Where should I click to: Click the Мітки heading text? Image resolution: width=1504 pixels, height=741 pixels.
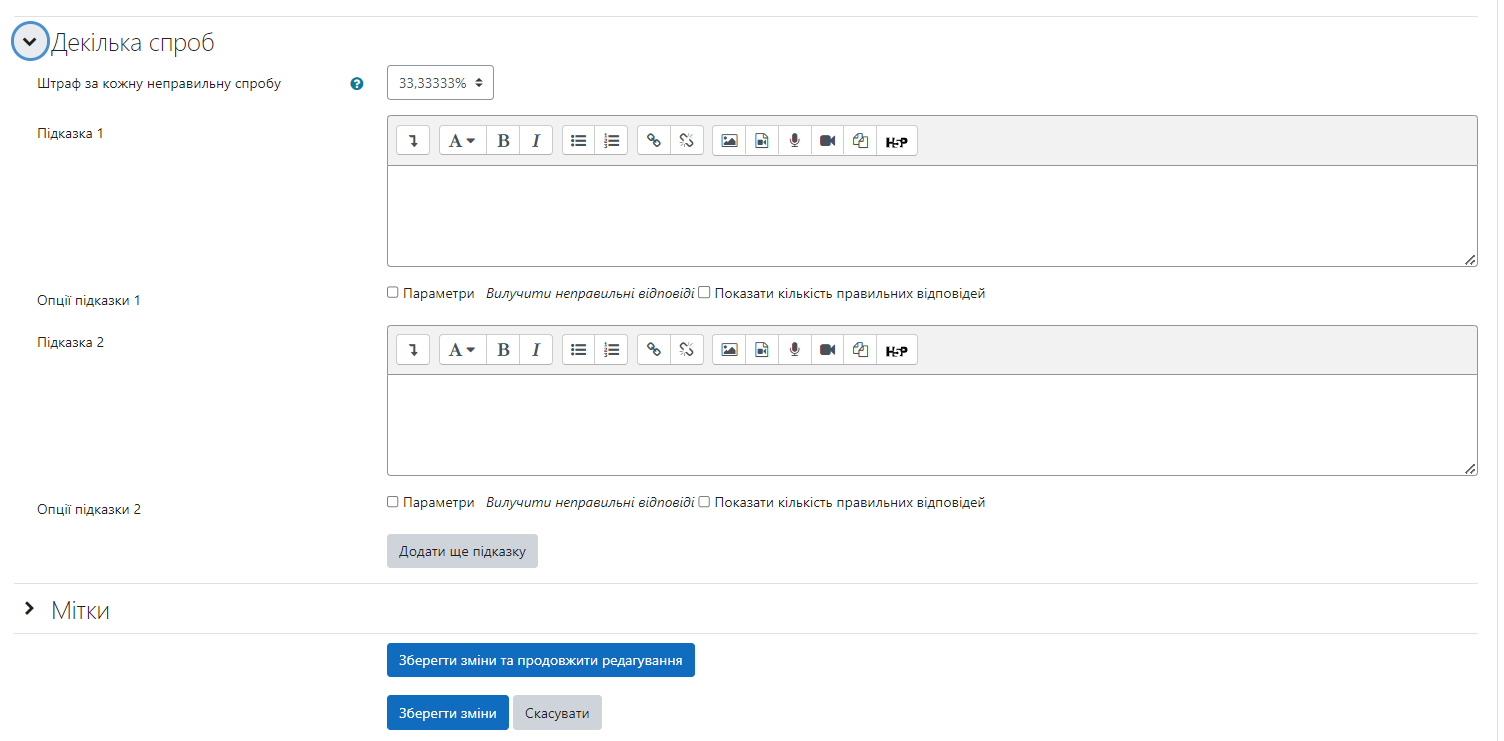pos(80,610)
